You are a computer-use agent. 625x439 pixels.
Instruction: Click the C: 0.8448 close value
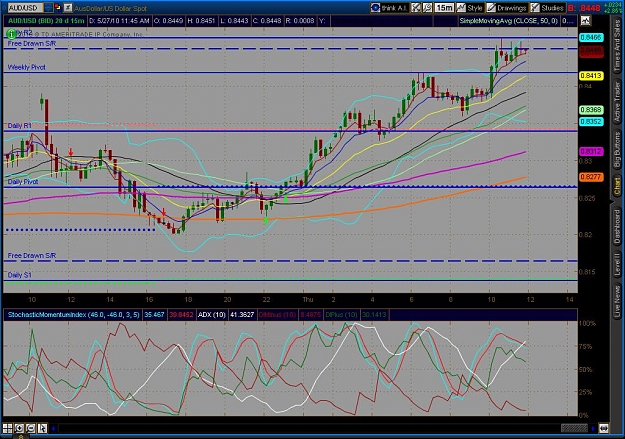coord(267,21)
